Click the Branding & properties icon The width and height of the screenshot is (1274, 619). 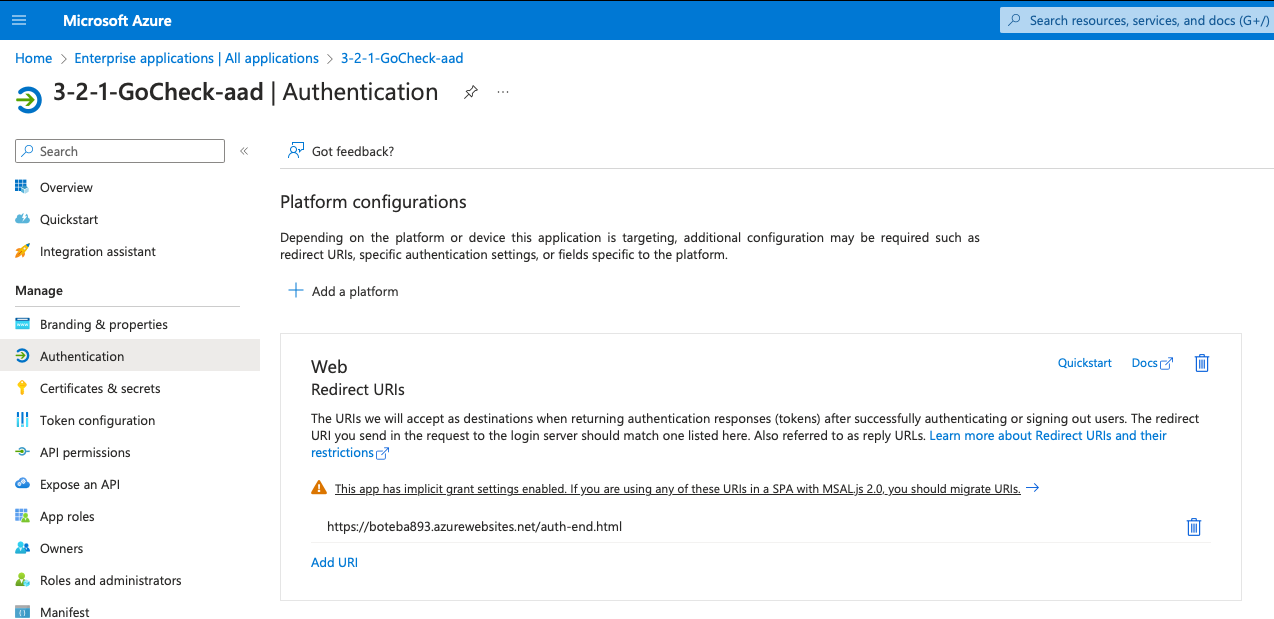(22, 324)
